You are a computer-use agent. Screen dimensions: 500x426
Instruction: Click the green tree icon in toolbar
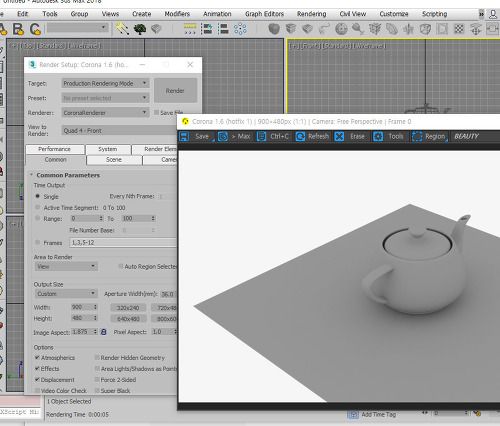(x=140, y=29)
